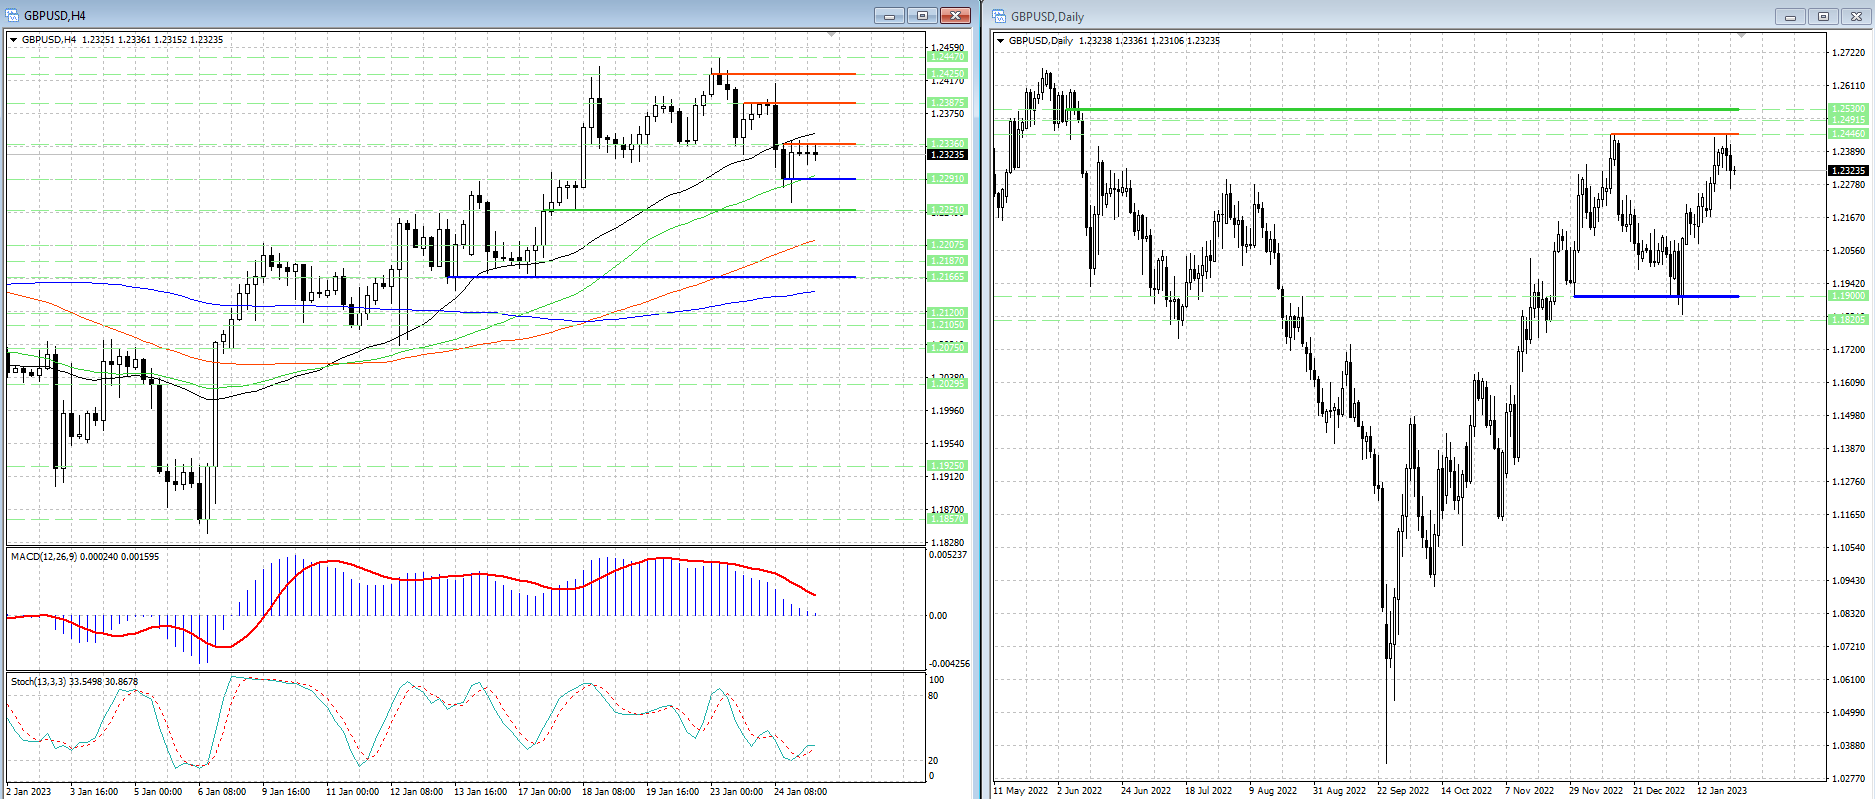Click the 1.21665 price label on H4 axis
This screenshot has width=1875, height=799.
tap(947, 276)
